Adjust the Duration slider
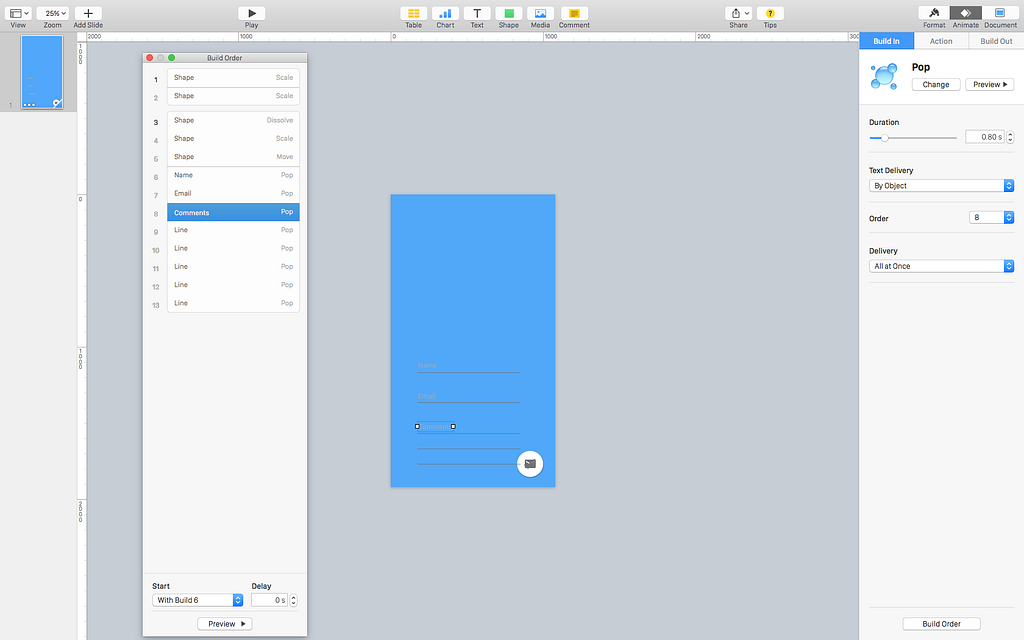The image size is (1024, 640). [884, 138]
